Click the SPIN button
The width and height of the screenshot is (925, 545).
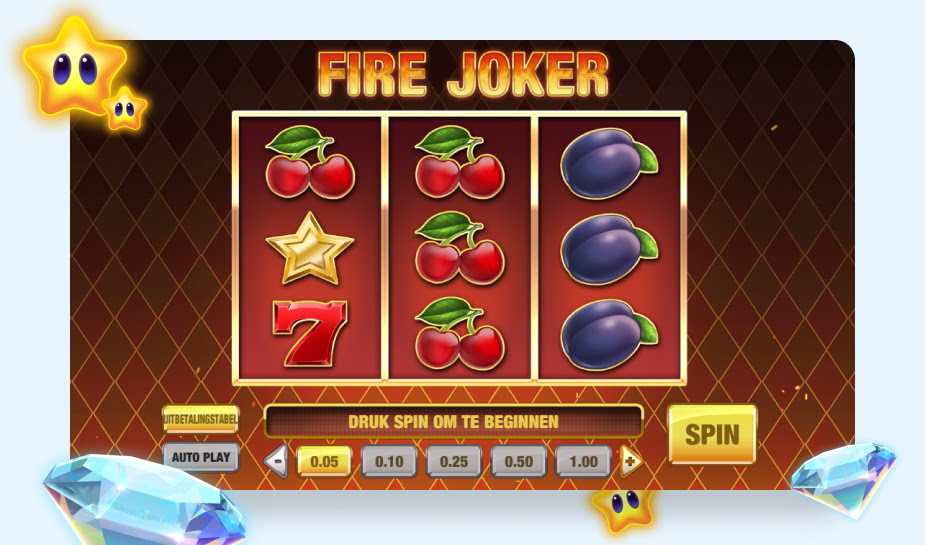(711, 434)
